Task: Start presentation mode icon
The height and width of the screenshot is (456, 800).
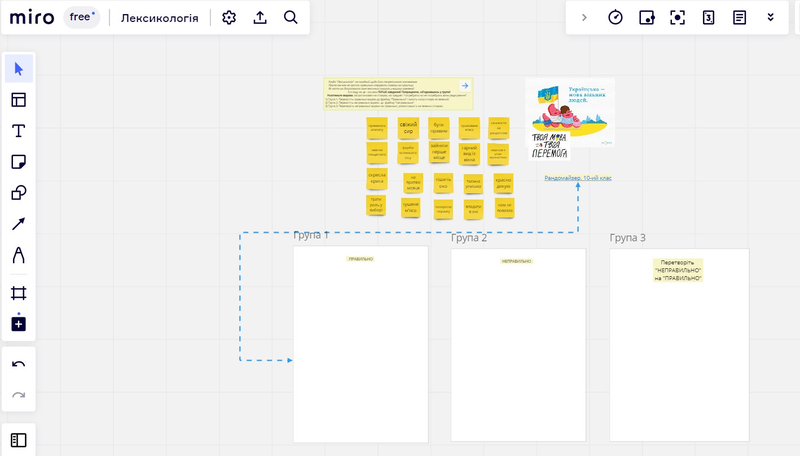Action: 678,17
